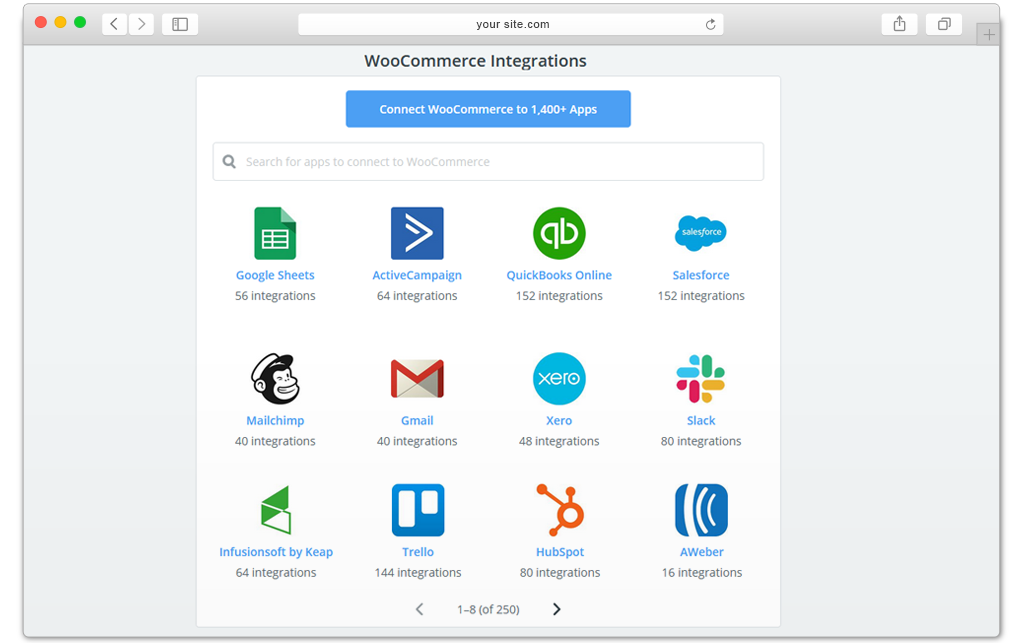Open the Salesforce link
The width and height of the screenshot is (1024, 643).
point(701,275)
